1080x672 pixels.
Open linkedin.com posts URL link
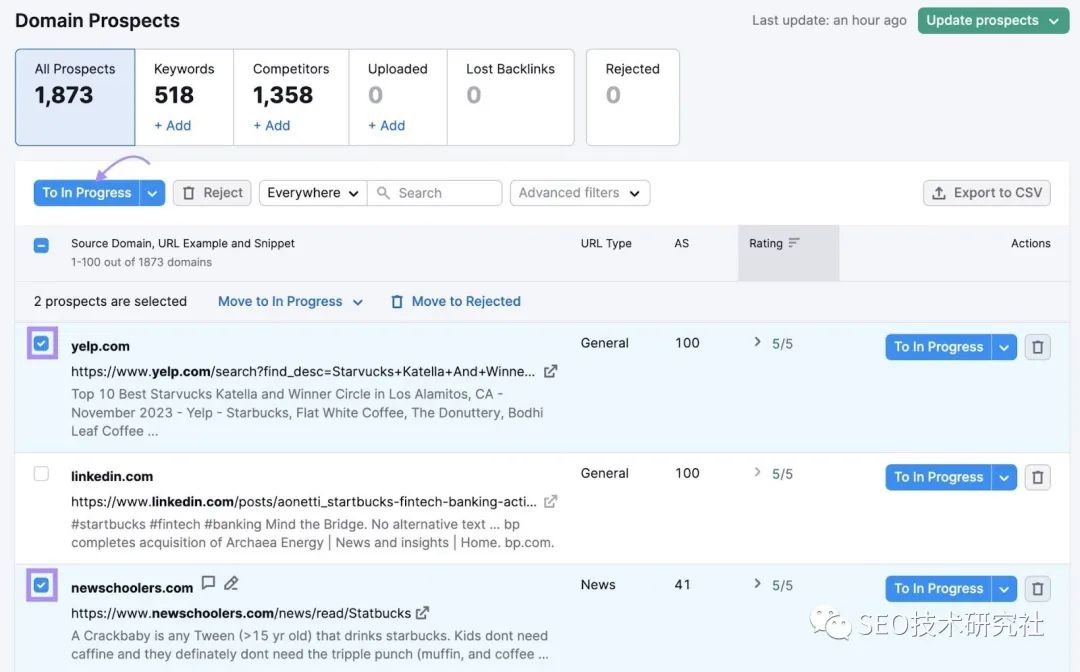304,502
